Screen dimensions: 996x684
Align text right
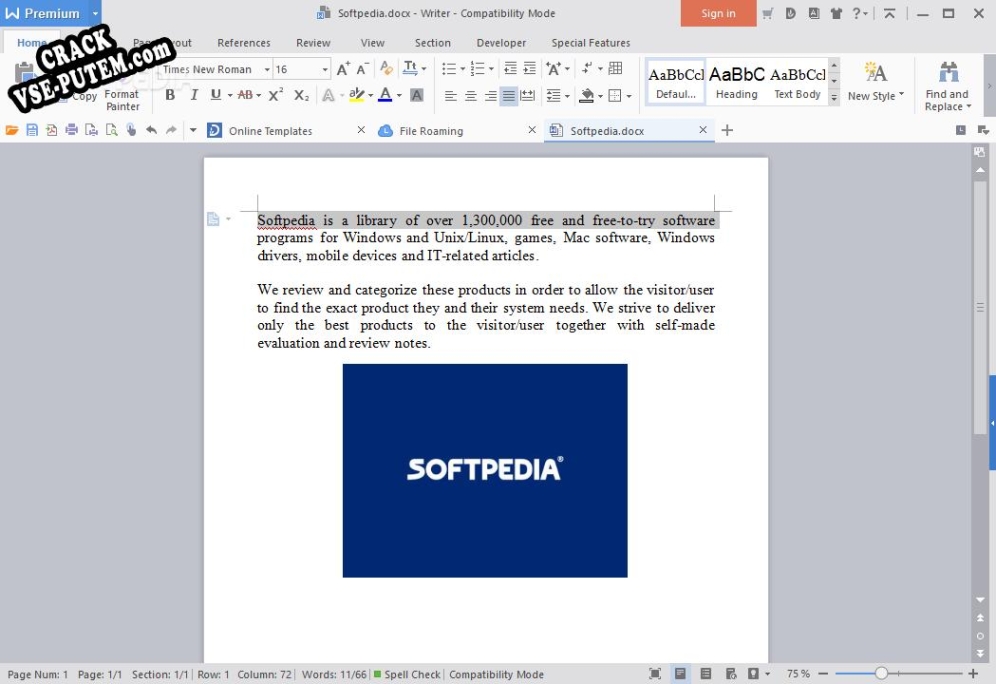point(490,96)
